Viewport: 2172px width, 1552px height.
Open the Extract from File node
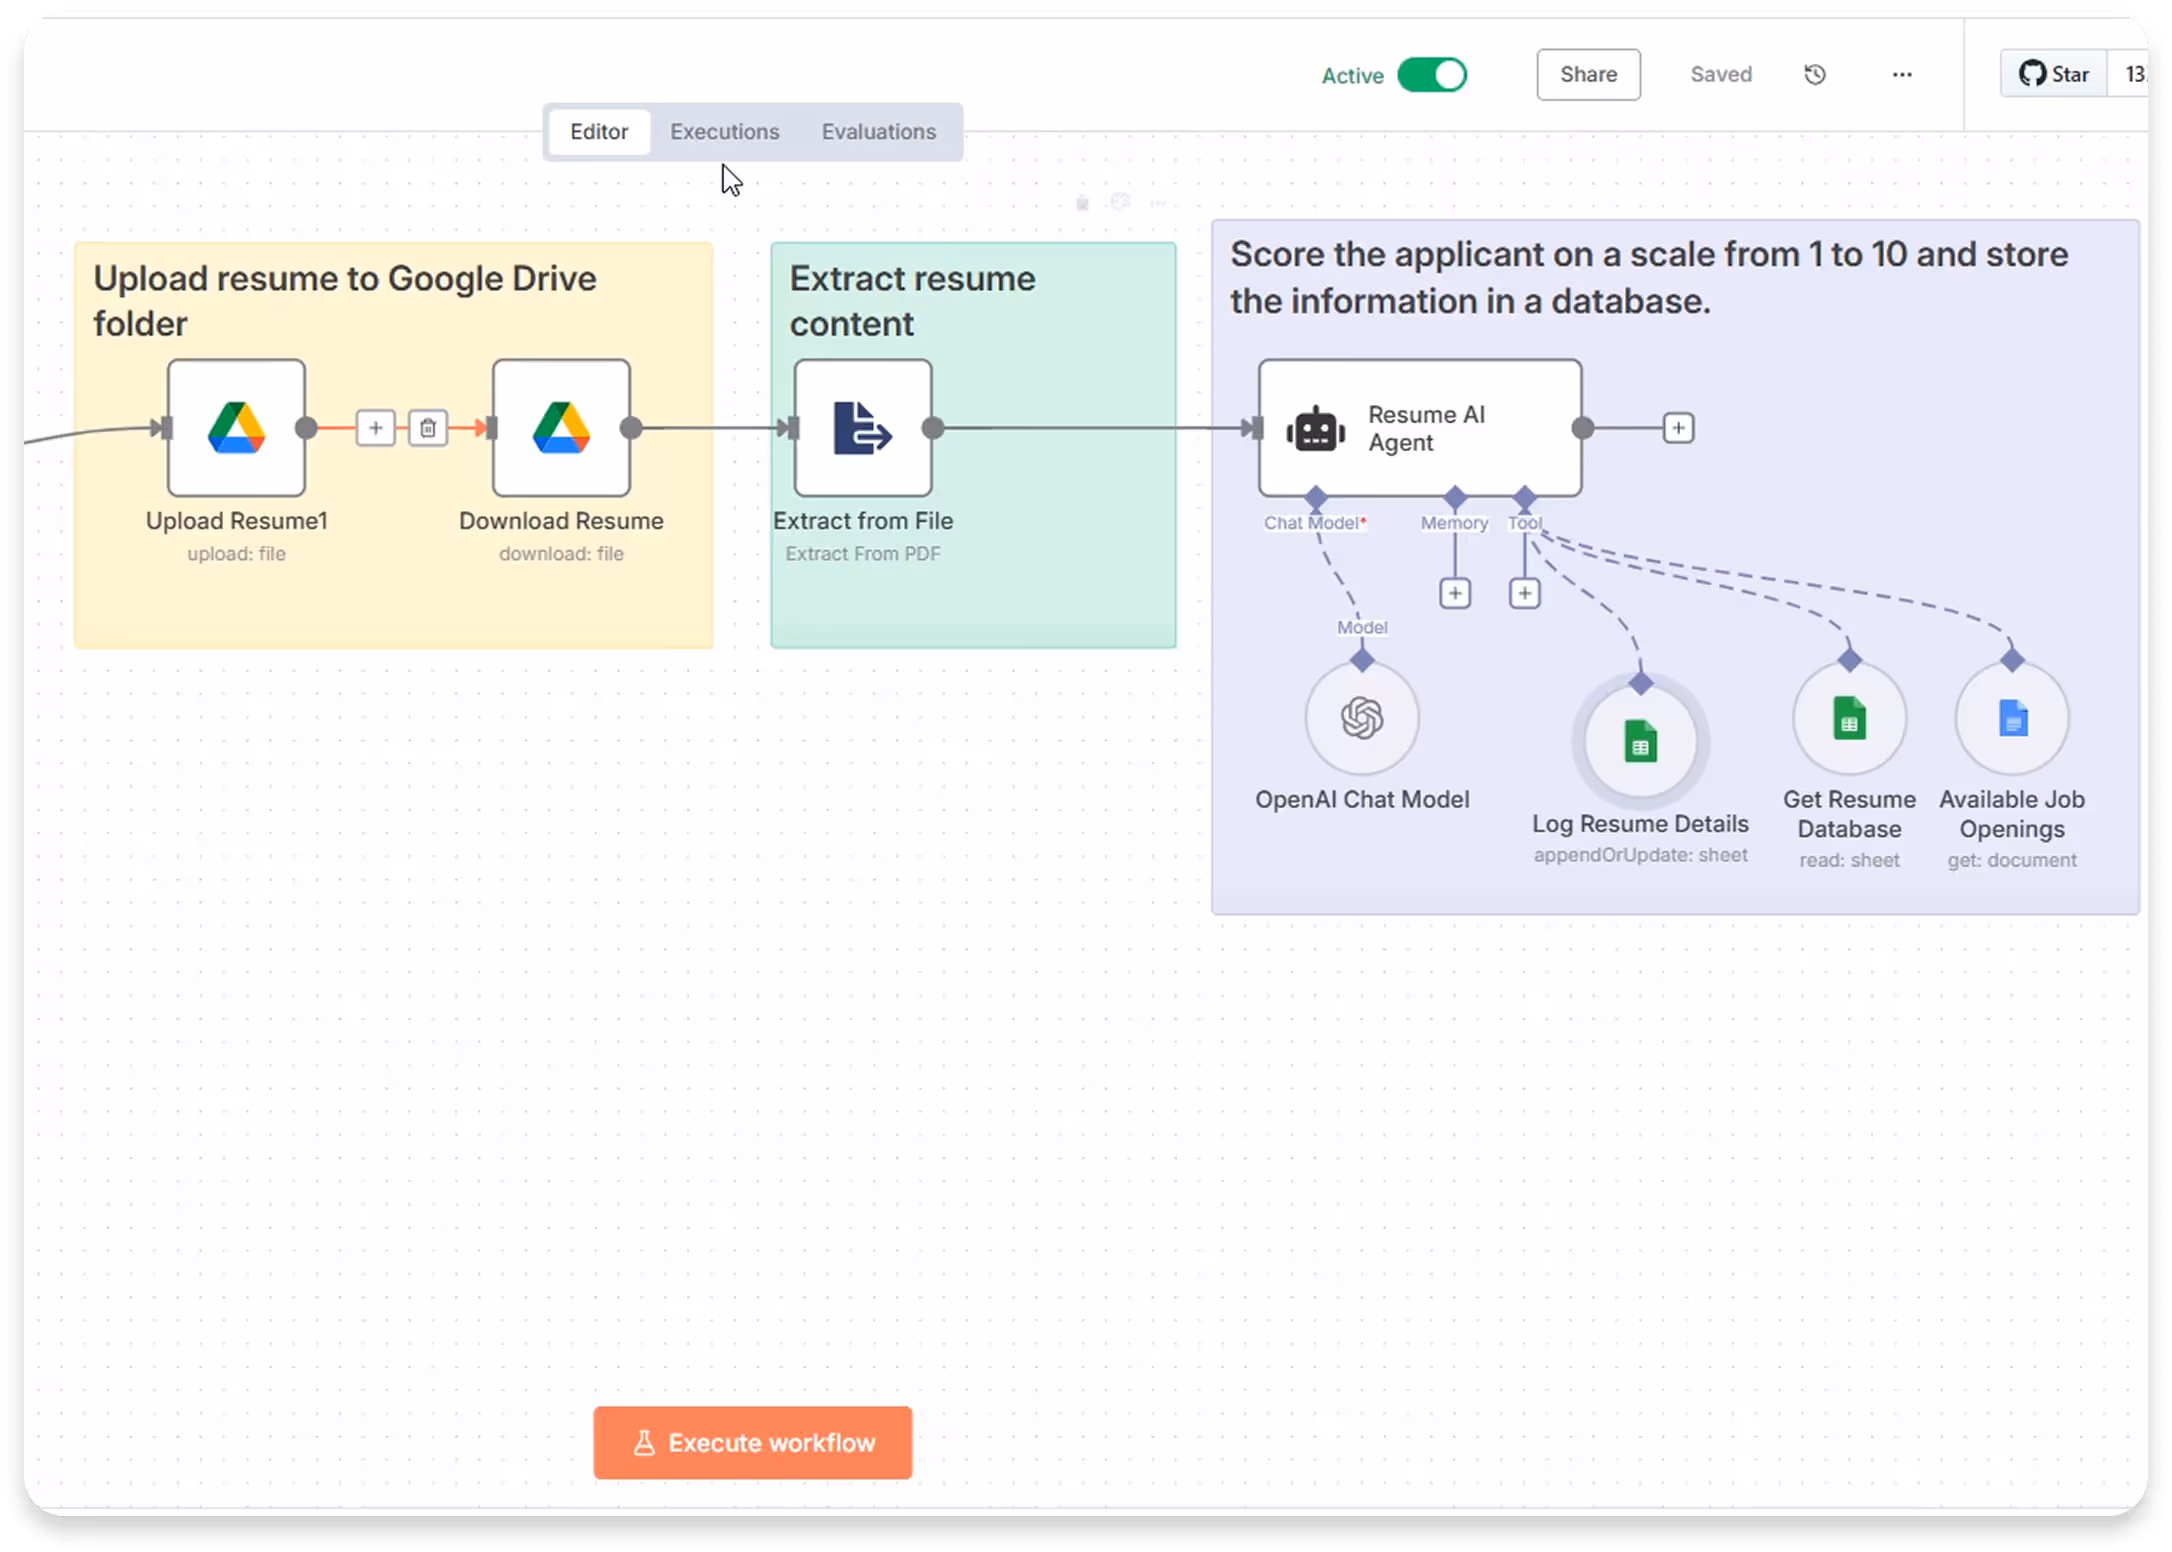tap(862, 428)
